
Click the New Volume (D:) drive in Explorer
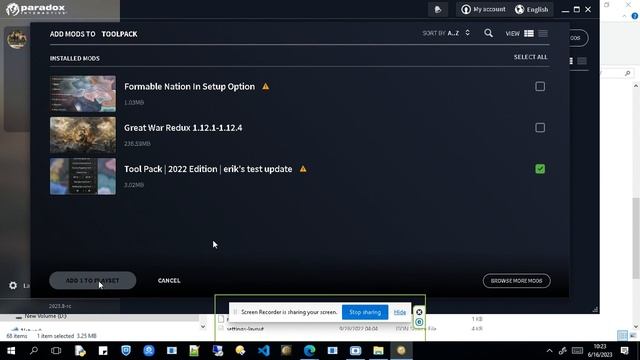click(x=45, y=316)
